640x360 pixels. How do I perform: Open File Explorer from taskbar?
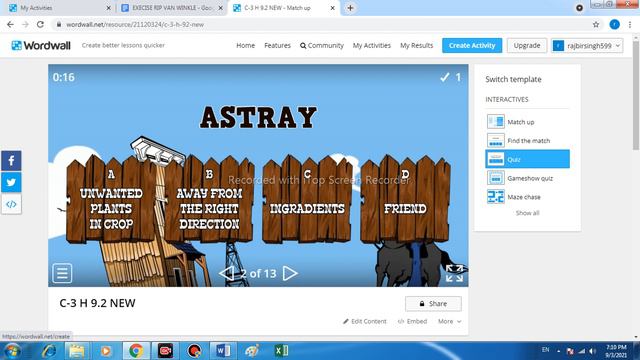(77, 351)
